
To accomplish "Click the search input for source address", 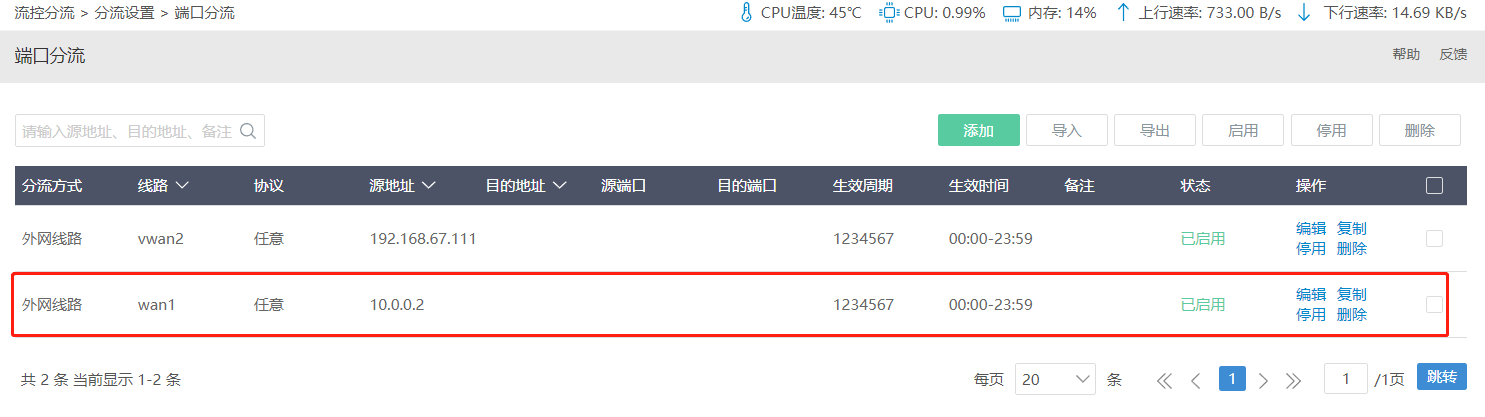I will click(x=127, y=131).
